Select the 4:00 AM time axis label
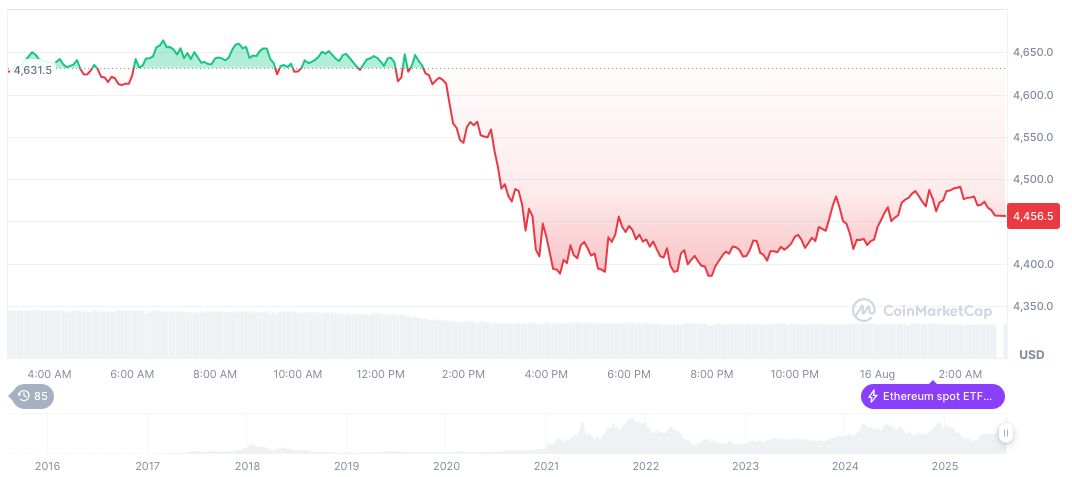Screen dimensions: 1072x477 point(50,374)
